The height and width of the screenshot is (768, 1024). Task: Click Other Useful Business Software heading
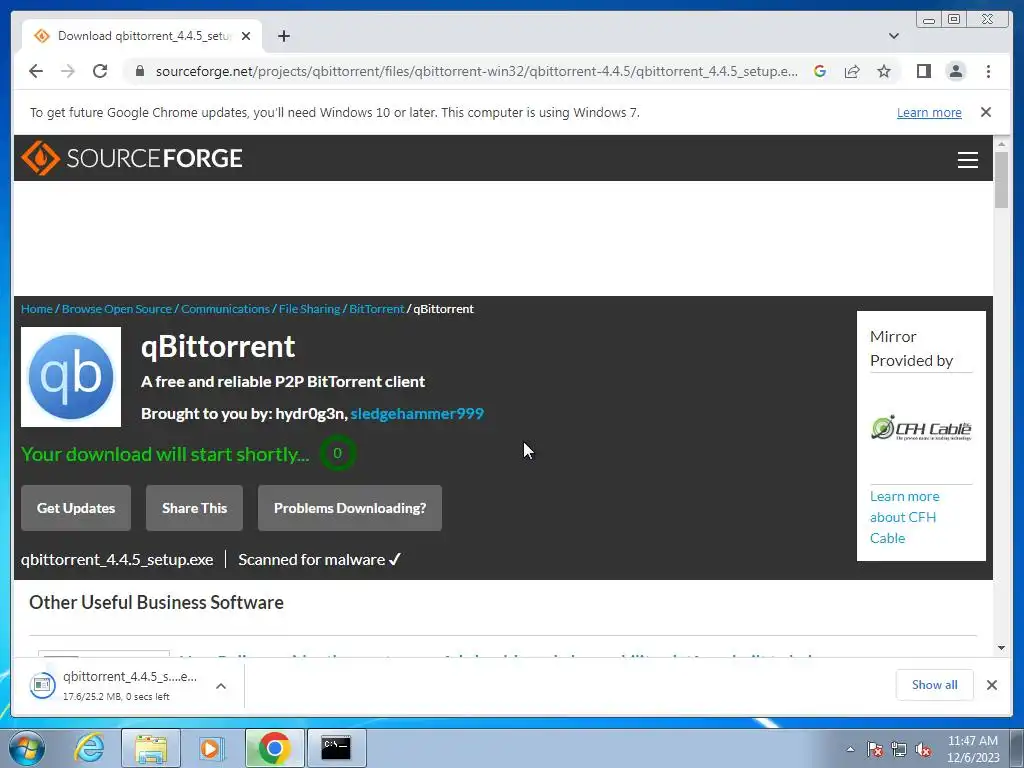pyautogui.click(x=157, y=602)
